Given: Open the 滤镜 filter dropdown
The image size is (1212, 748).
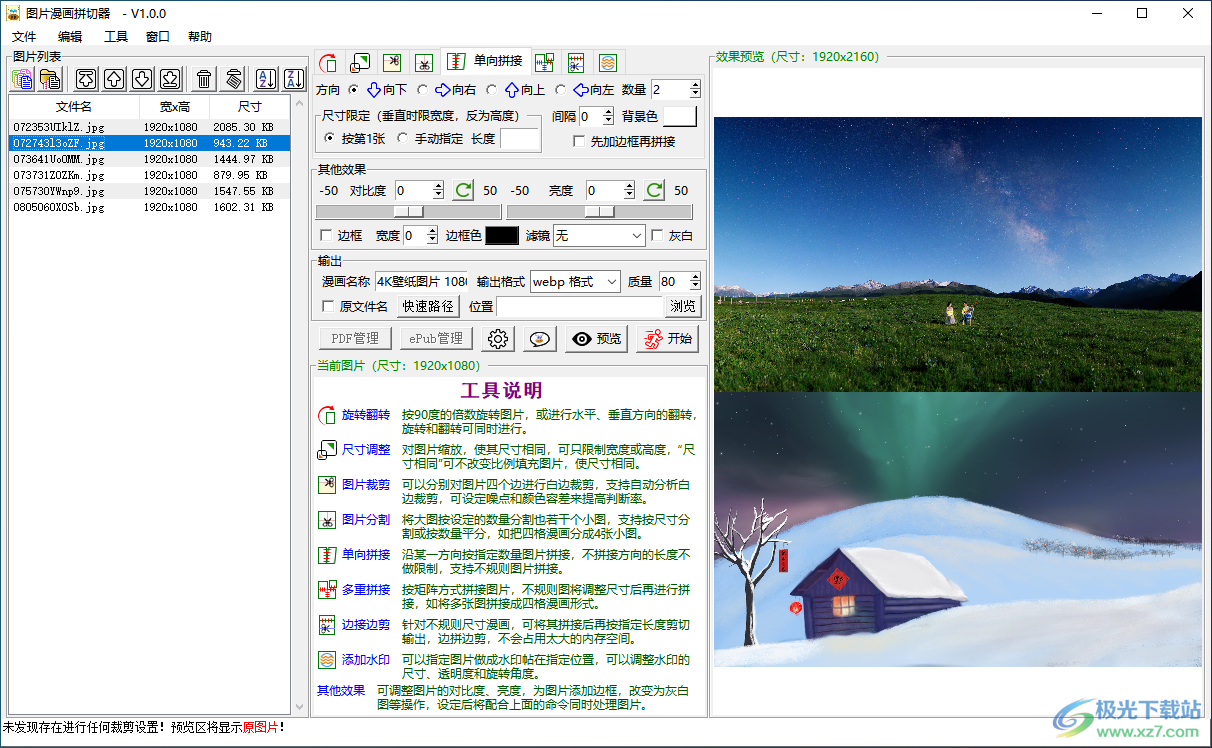Looking at the screenshot, I should (x=598, y=234).
